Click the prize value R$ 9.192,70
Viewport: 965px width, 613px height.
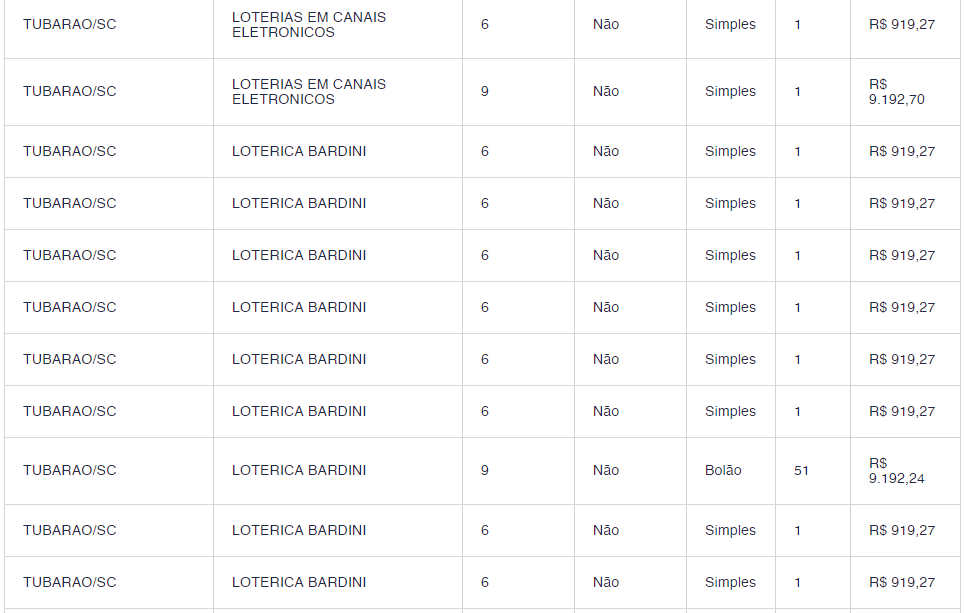[x=896, y=92]
